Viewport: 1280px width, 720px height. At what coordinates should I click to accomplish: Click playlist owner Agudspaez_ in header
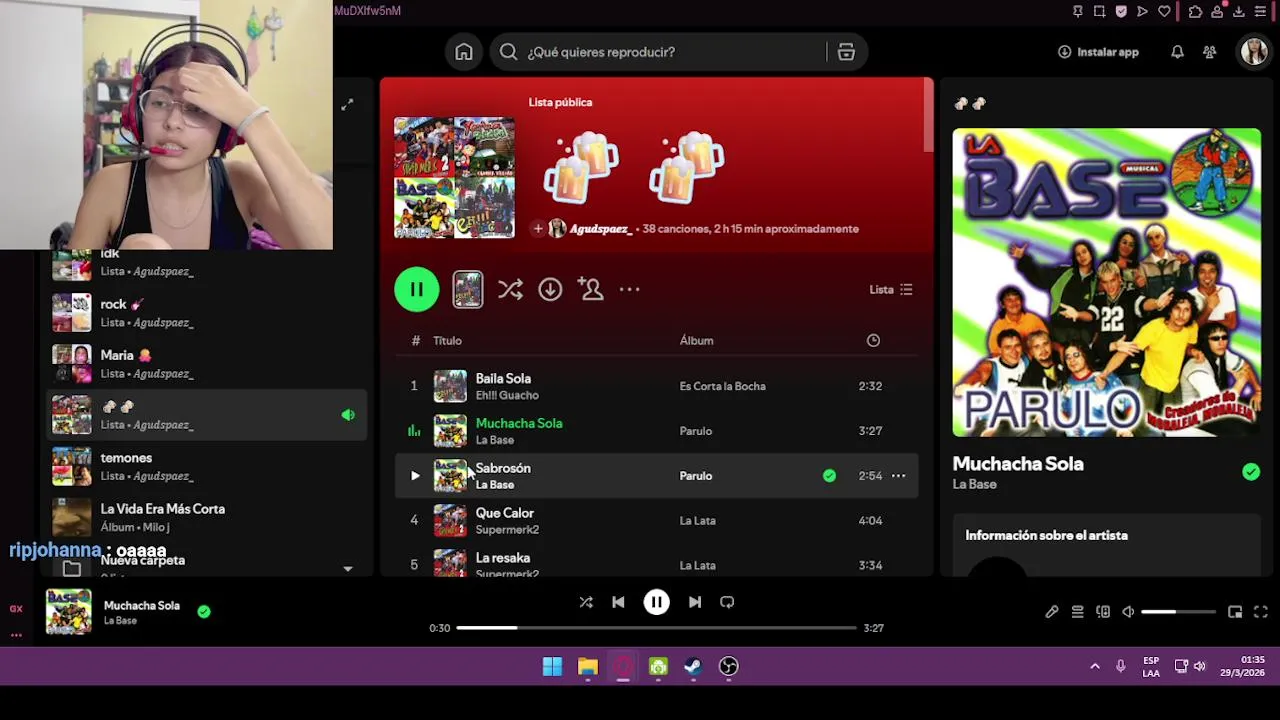pos(600,229)
